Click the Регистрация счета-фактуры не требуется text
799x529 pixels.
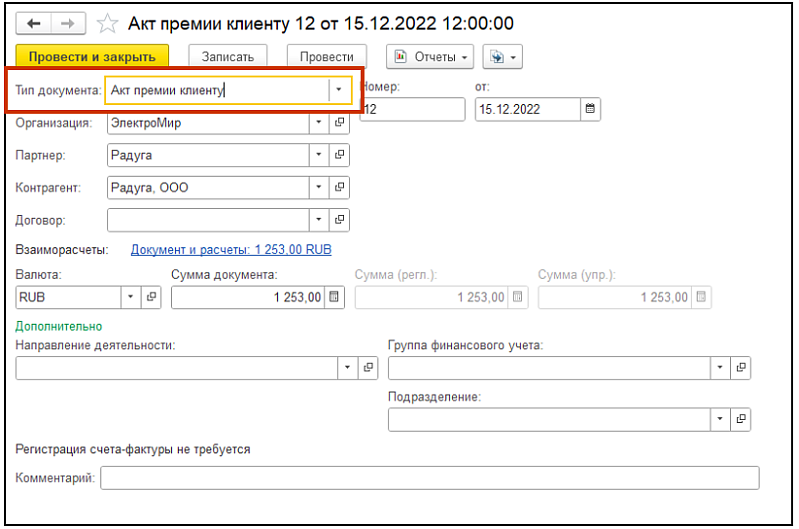133,449
